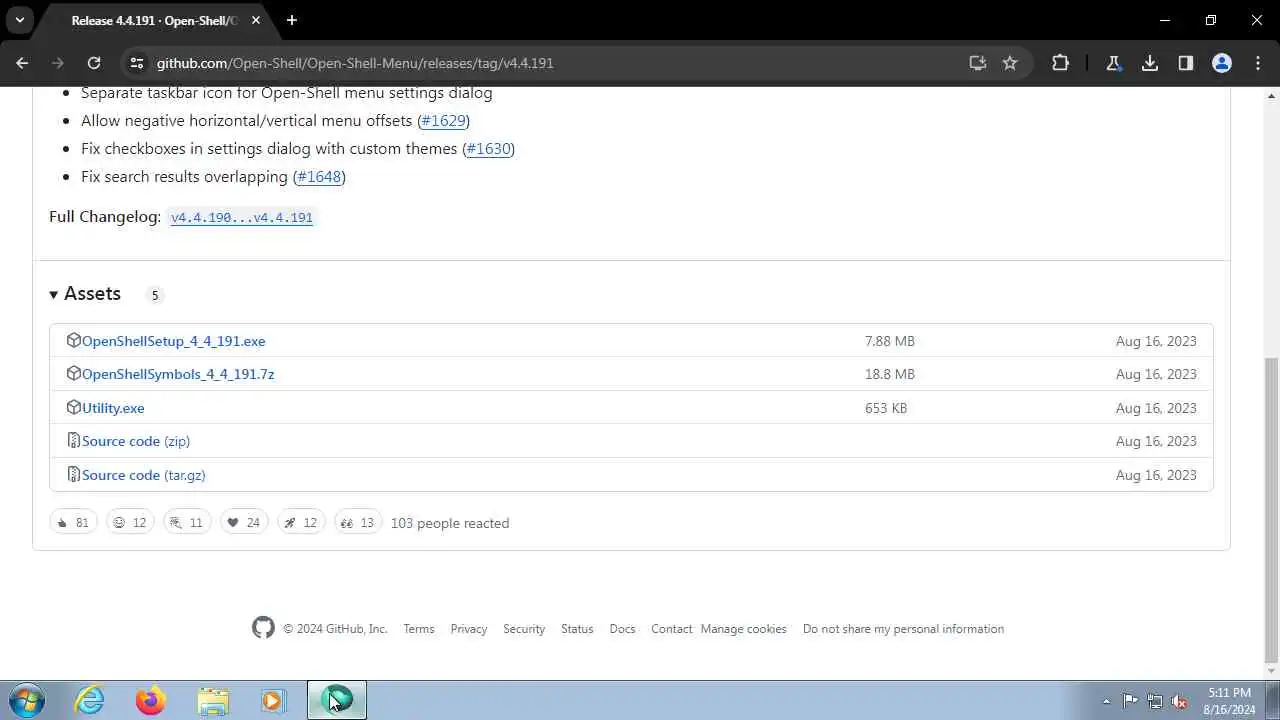Toggle heart reaction with 24
This screenshot has height=720, width=1280.
click(244, 523)
